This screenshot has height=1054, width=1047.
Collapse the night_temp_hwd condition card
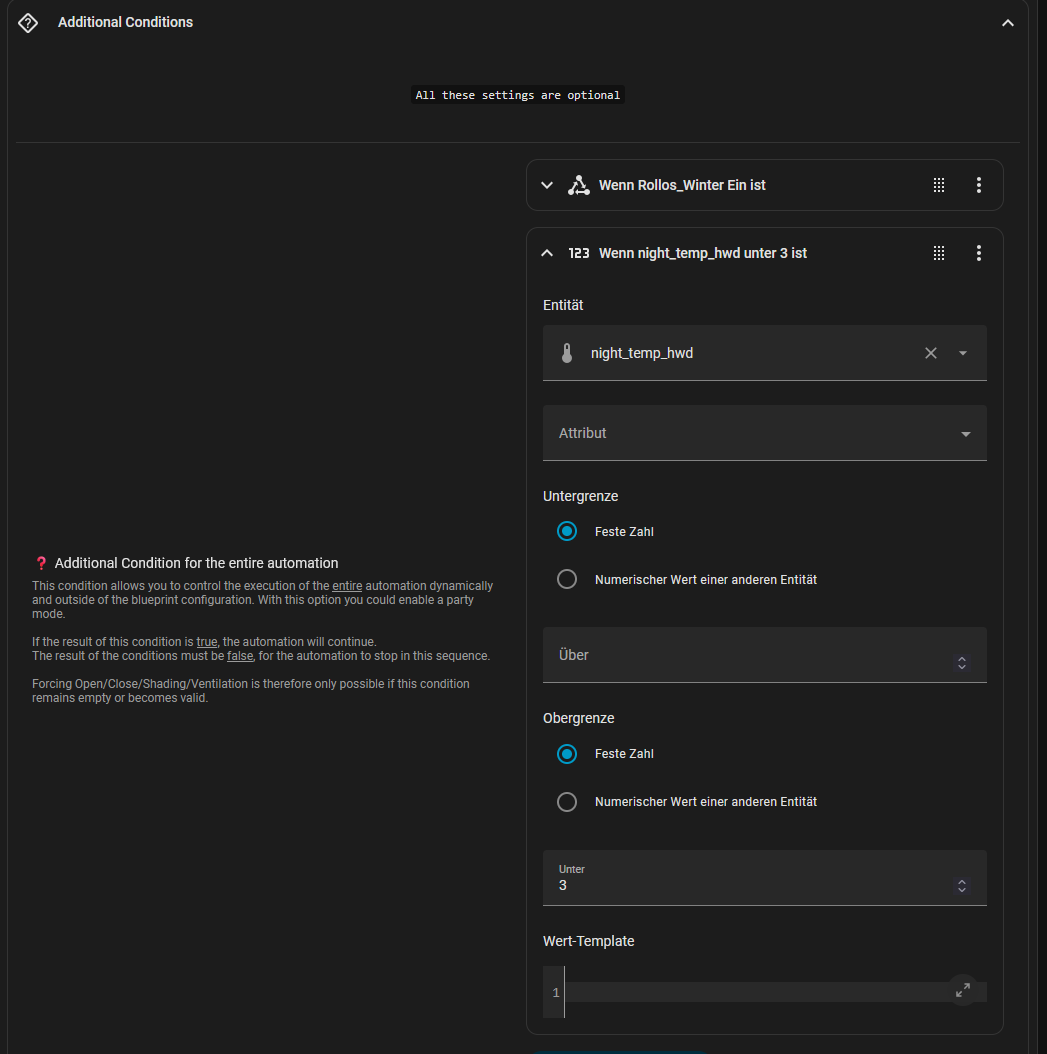click(547, 253)
